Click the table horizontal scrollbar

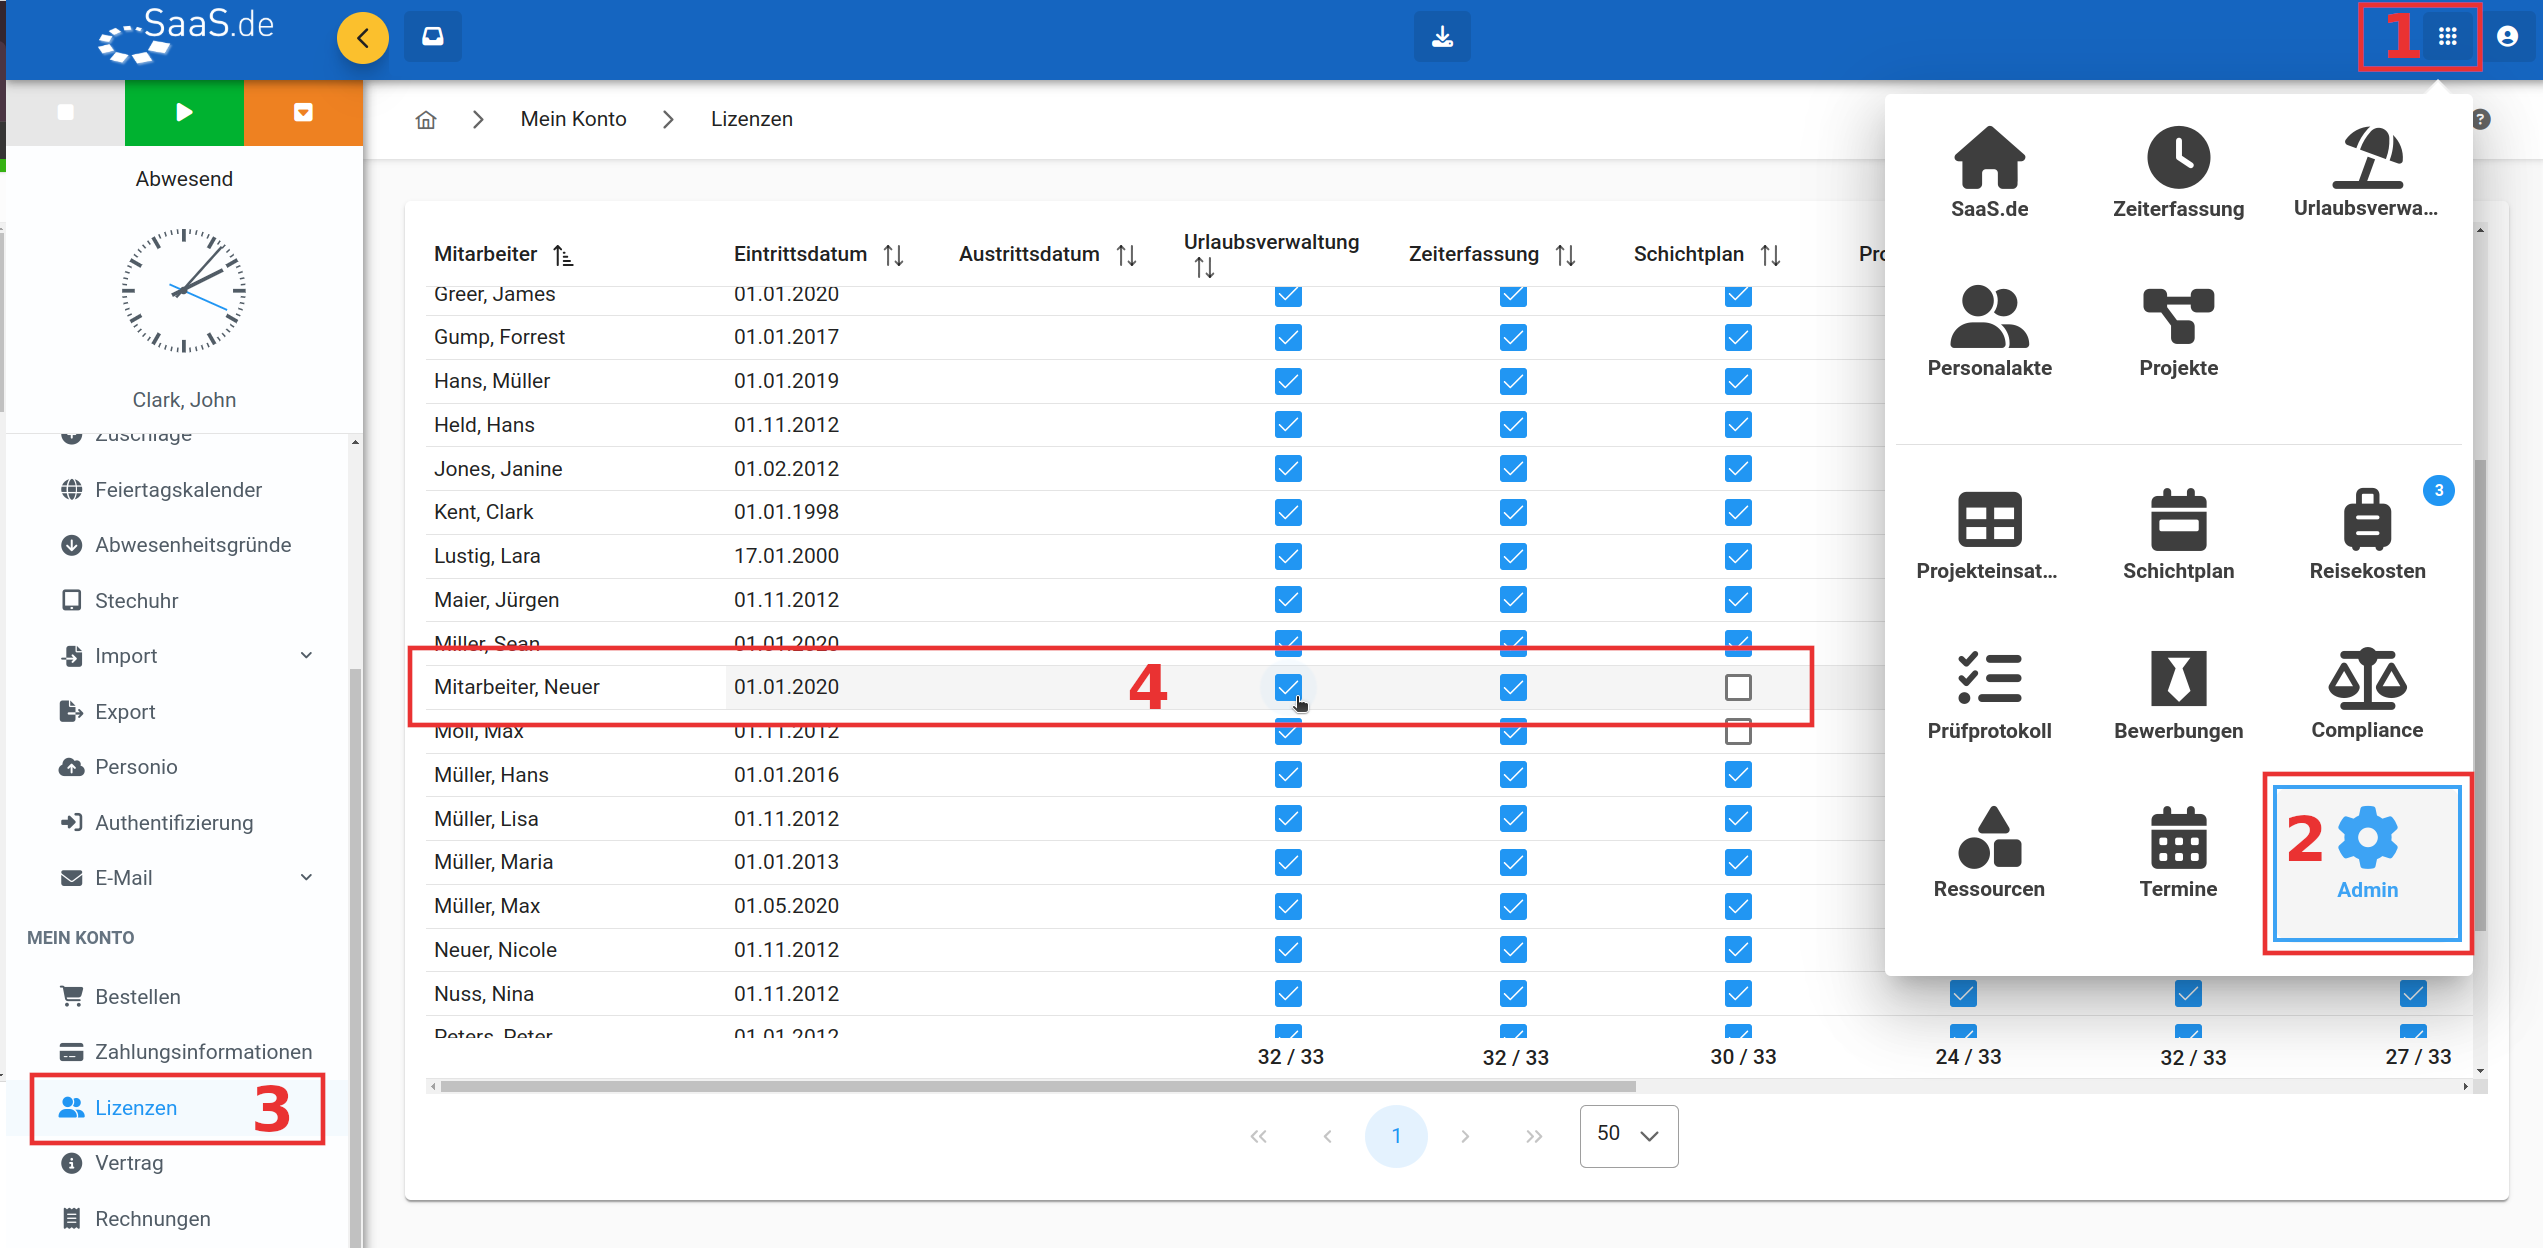pos(1038,1086)
